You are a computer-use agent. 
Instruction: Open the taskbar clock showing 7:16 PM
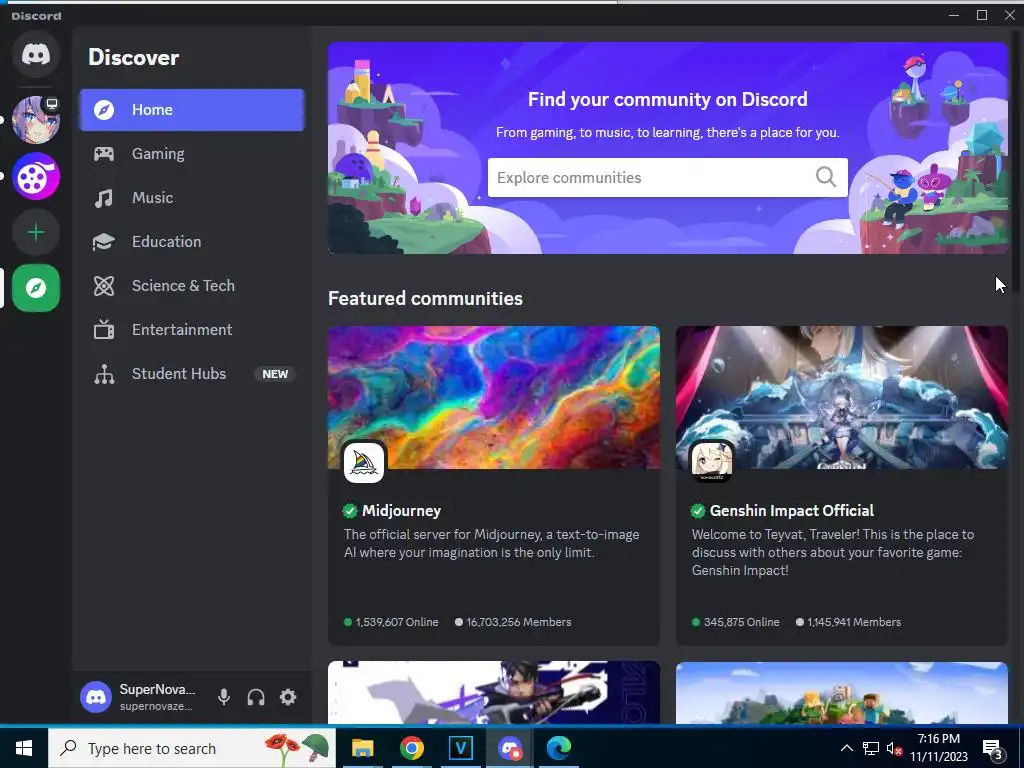(939, 748)
